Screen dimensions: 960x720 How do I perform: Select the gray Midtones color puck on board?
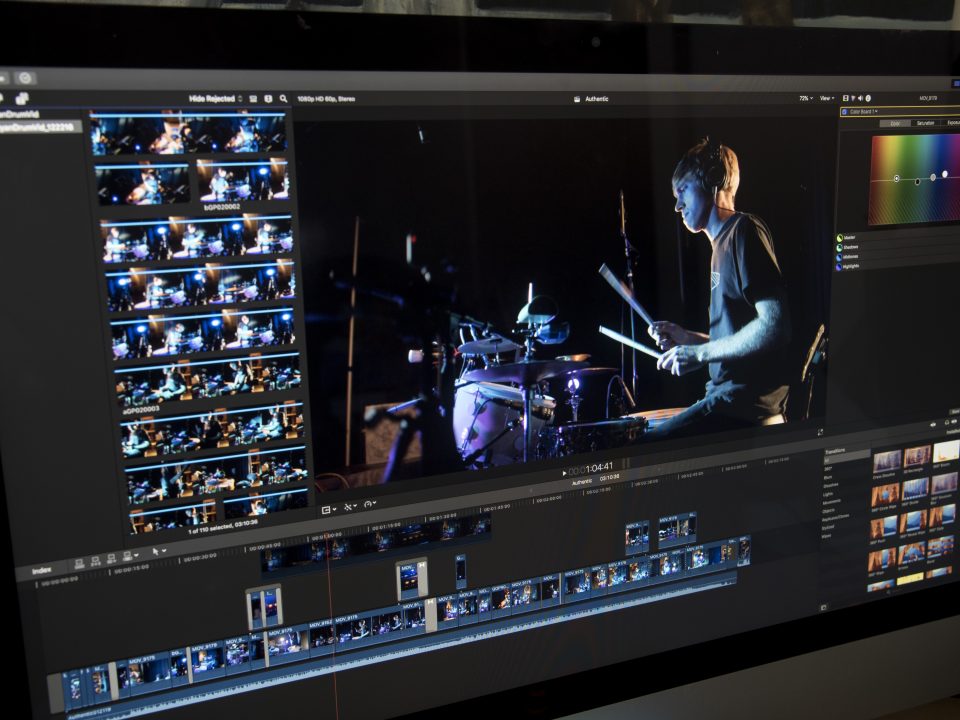(x=933, y=177)
